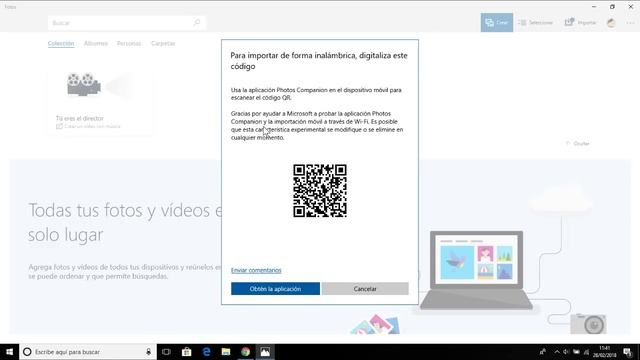640x360 pixels.
Task: Click the magnifier icon in the search box
Action: (x=197, y=22)
